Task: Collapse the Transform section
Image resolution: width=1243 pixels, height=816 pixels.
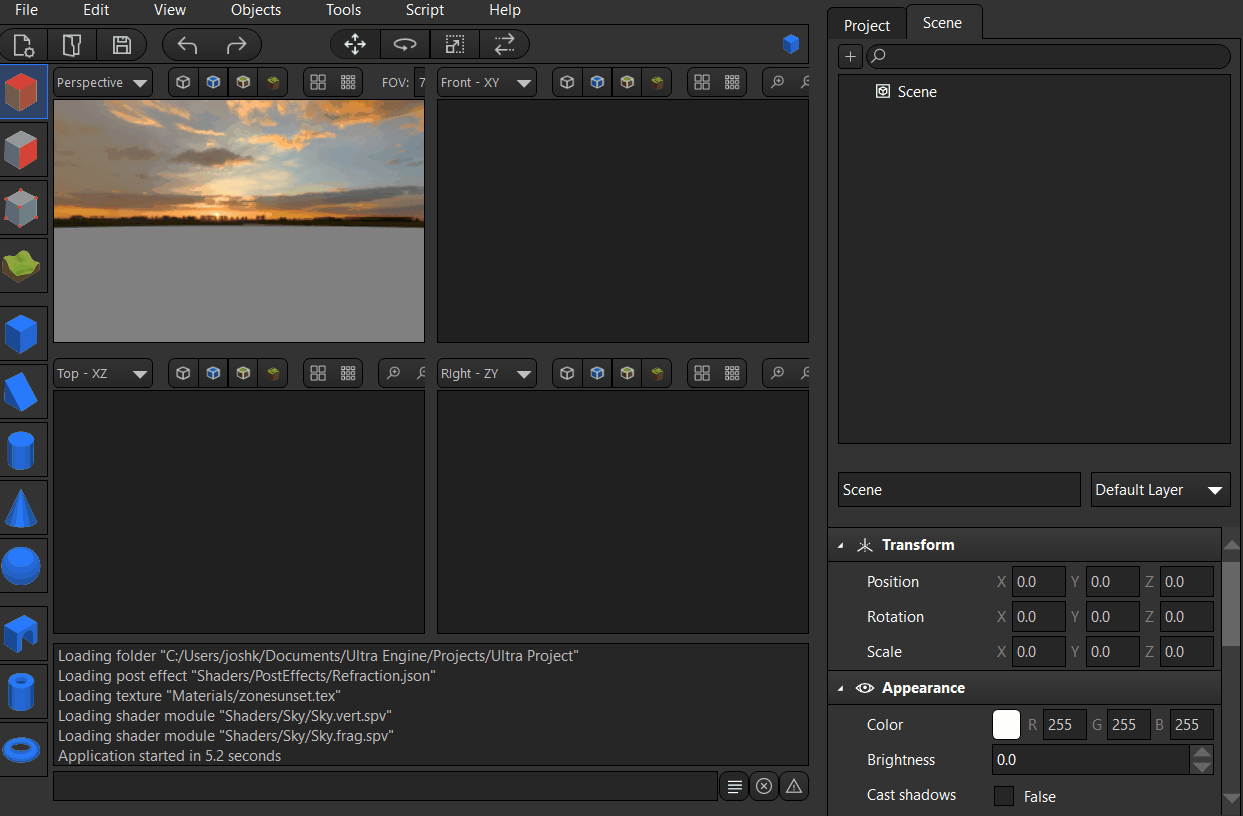Action: pyautogui.click(x=841, y=546)
